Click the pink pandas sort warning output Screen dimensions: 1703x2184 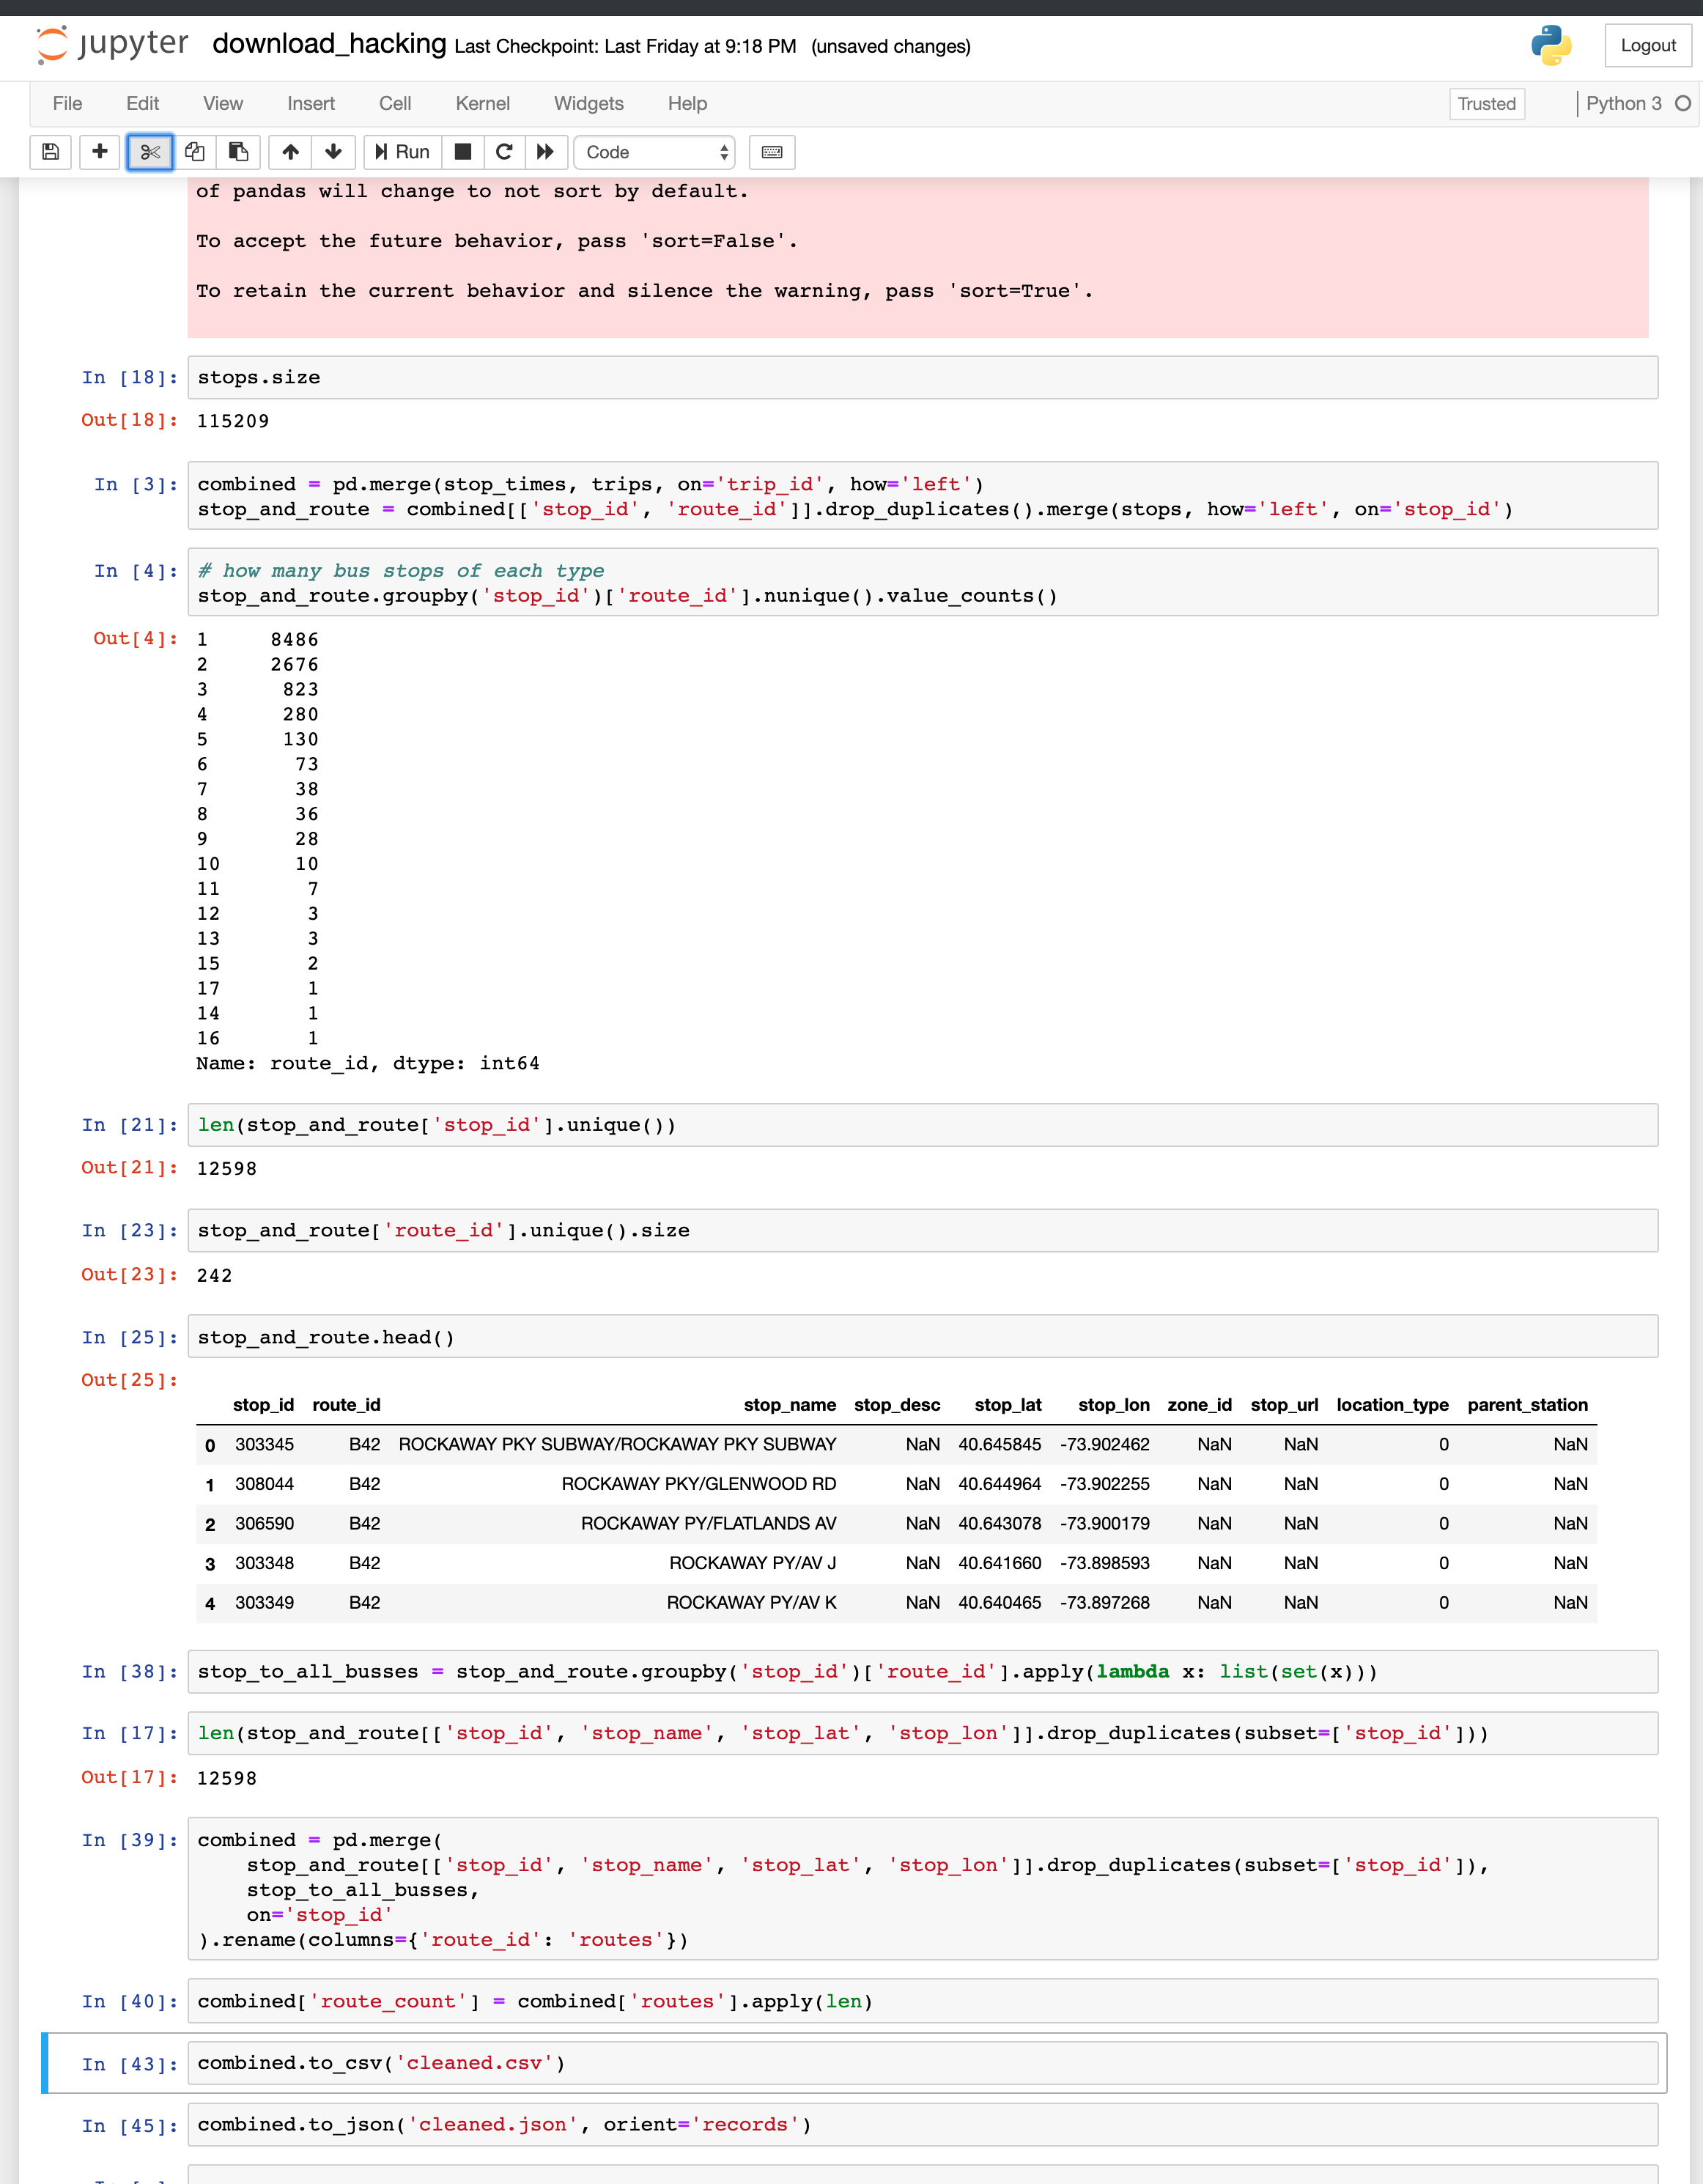pyautogui.click(x=918, y=257)
